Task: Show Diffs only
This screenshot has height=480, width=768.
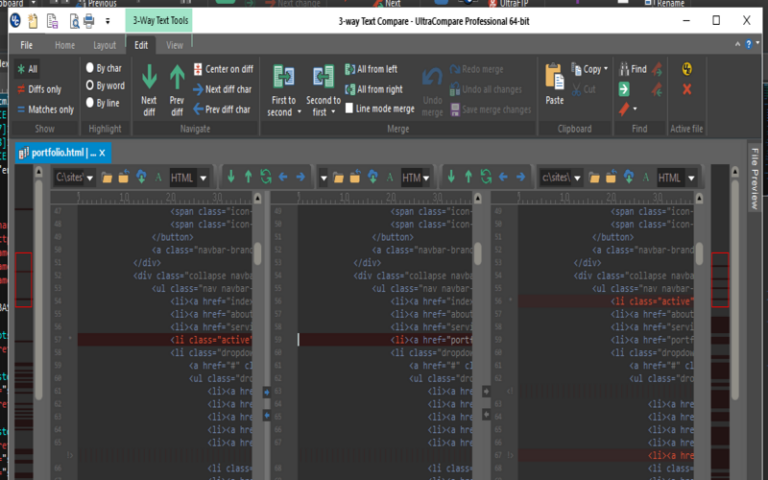Action: (39, 89)
